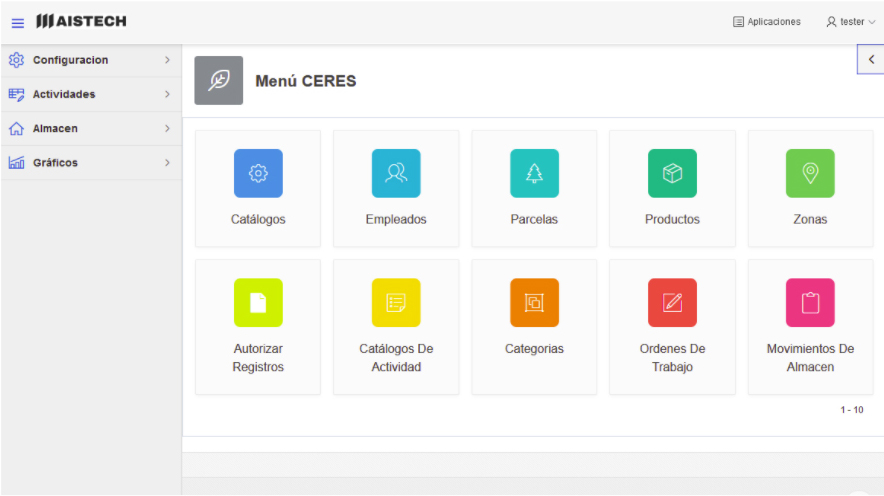Open the Productos box icon

point(673,173)
